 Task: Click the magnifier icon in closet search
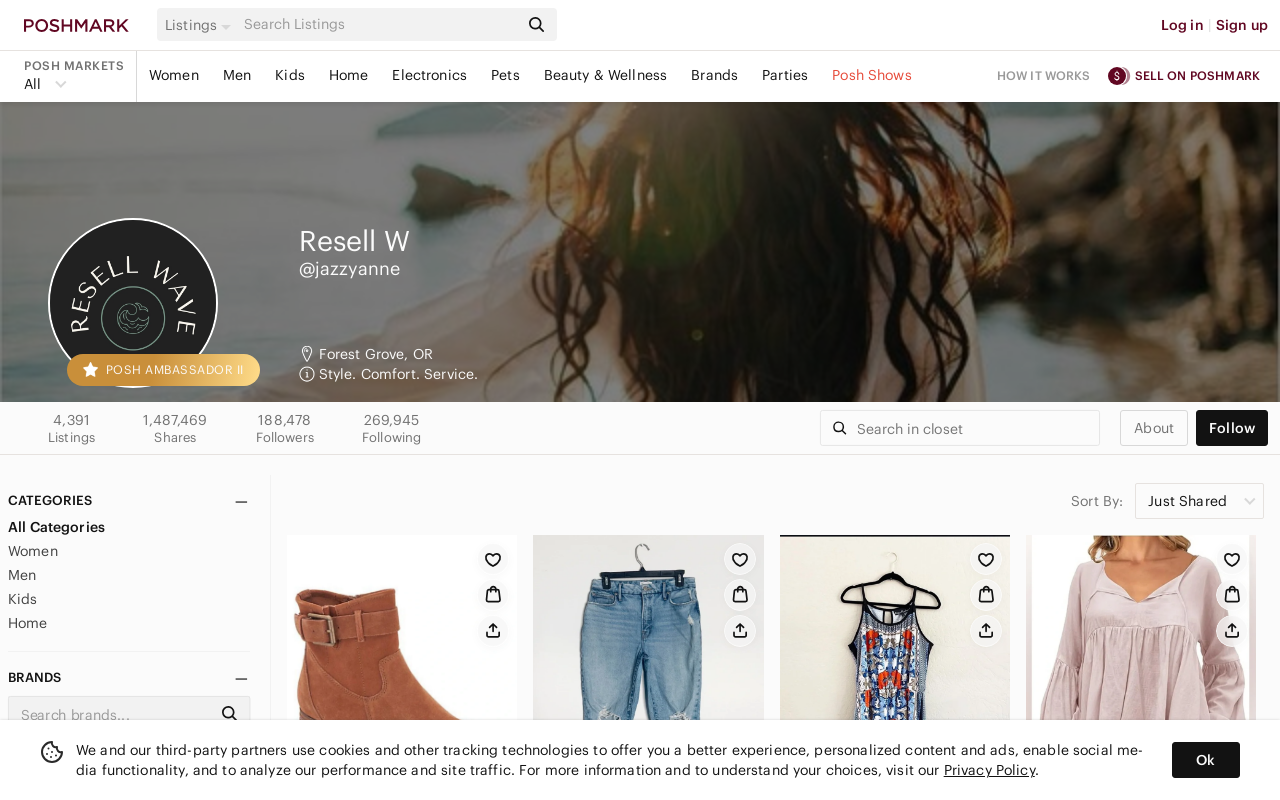tap(840, 428)
